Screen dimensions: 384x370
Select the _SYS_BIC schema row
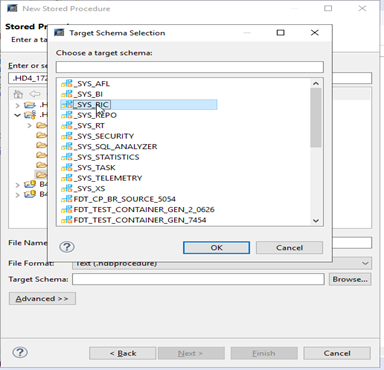(139, 105)
